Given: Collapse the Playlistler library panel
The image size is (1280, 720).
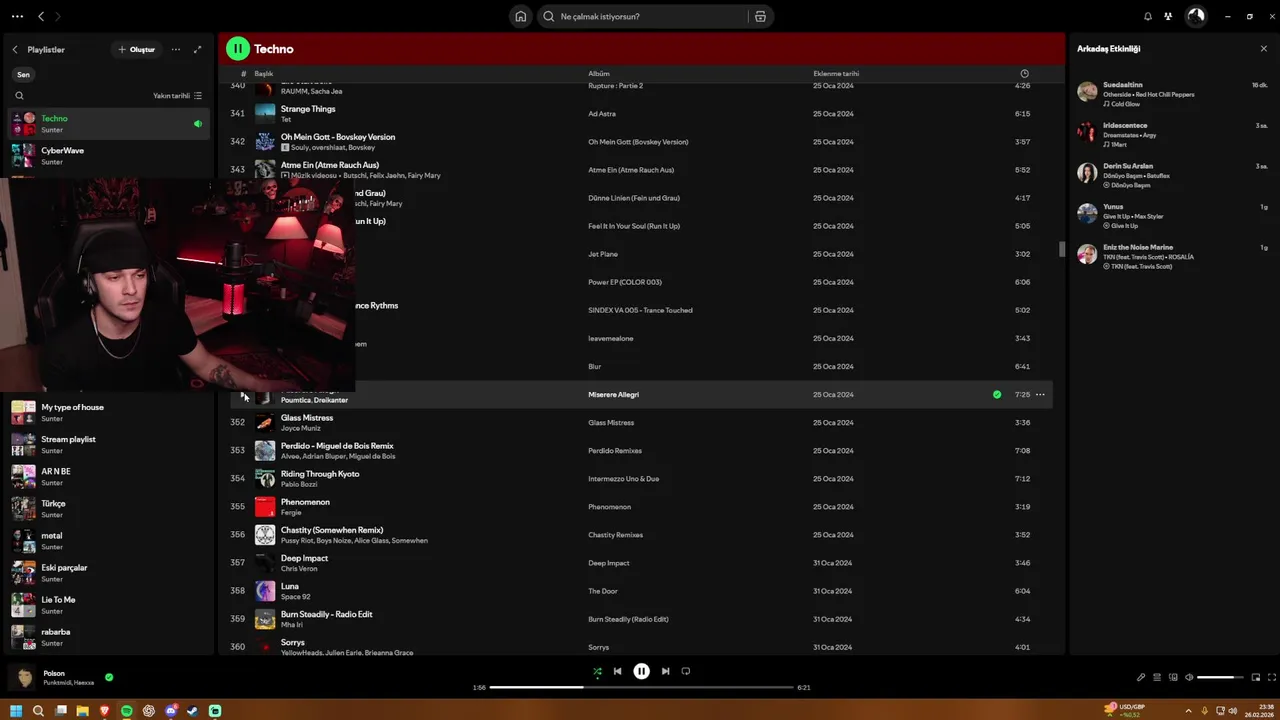Looking at the screenshot, I should 15,49.
